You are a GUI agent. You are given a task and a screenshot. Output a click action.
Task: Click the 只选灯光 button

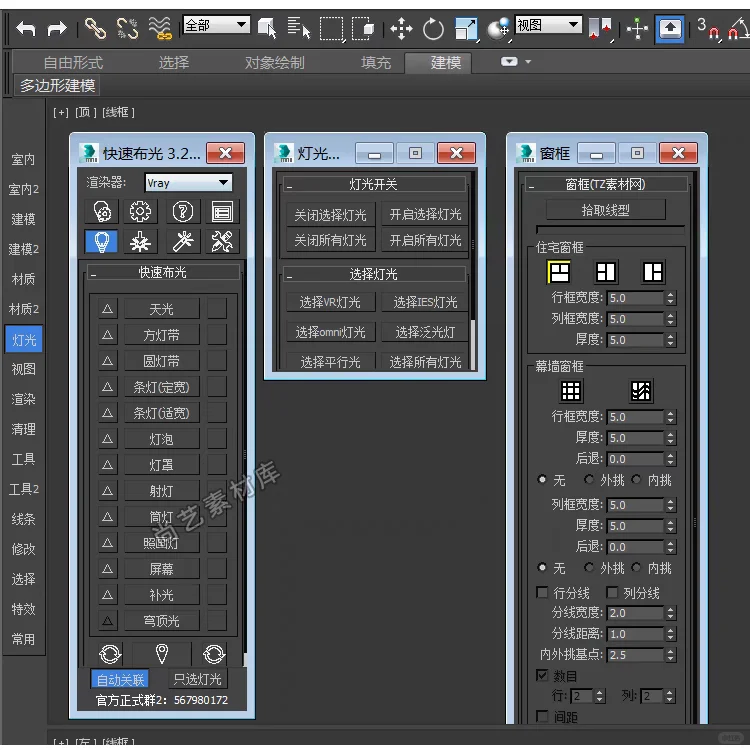(x=197, y=679)
